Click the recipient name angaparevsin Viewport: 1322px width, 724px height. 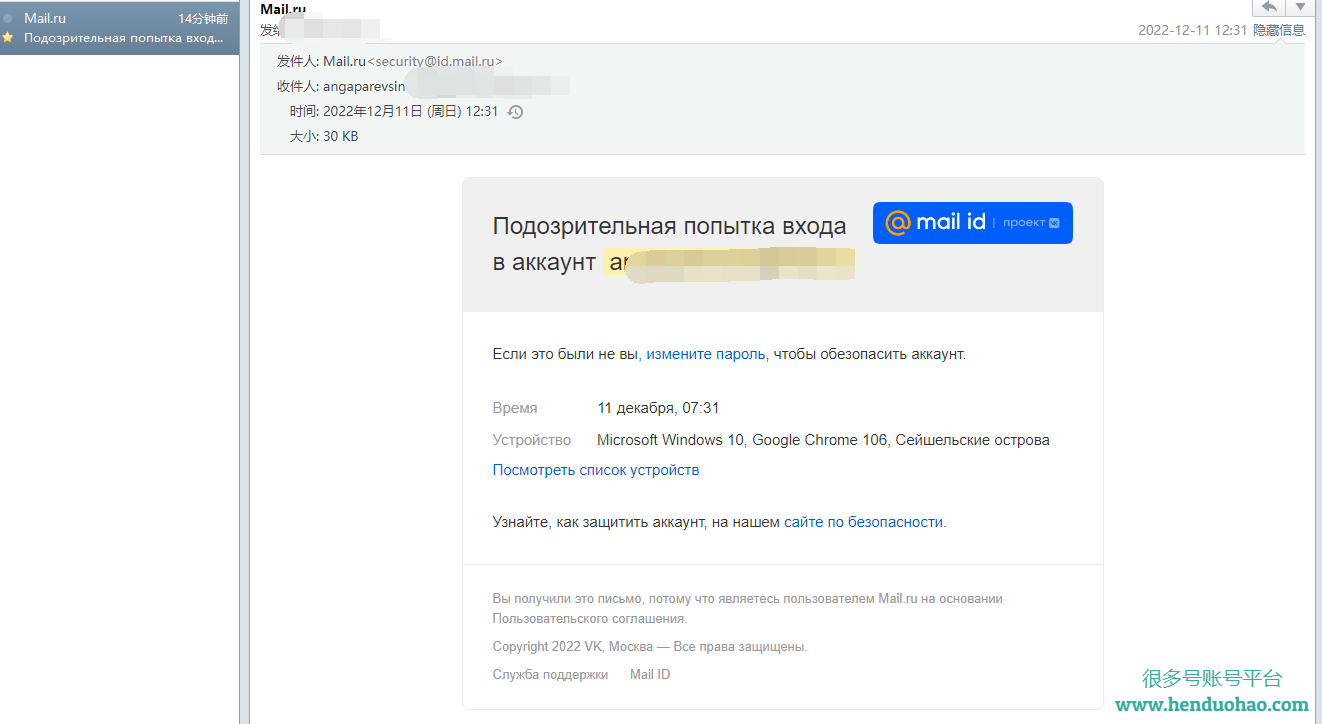[x=364, y=87]
